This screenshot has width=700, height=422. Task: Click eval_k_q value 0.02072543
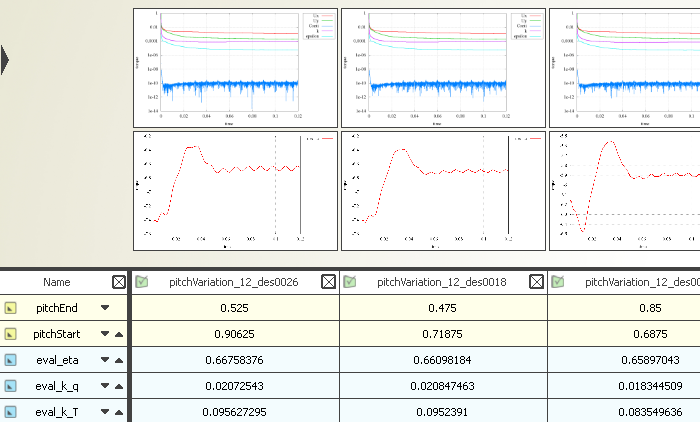(235, 385)
